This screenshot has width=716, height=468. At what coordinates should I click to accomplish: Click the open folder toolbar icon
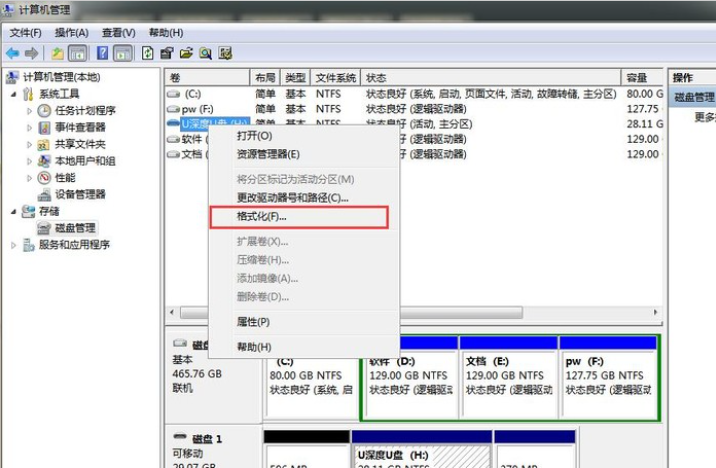pyautogui.click(x=186, y=53)
